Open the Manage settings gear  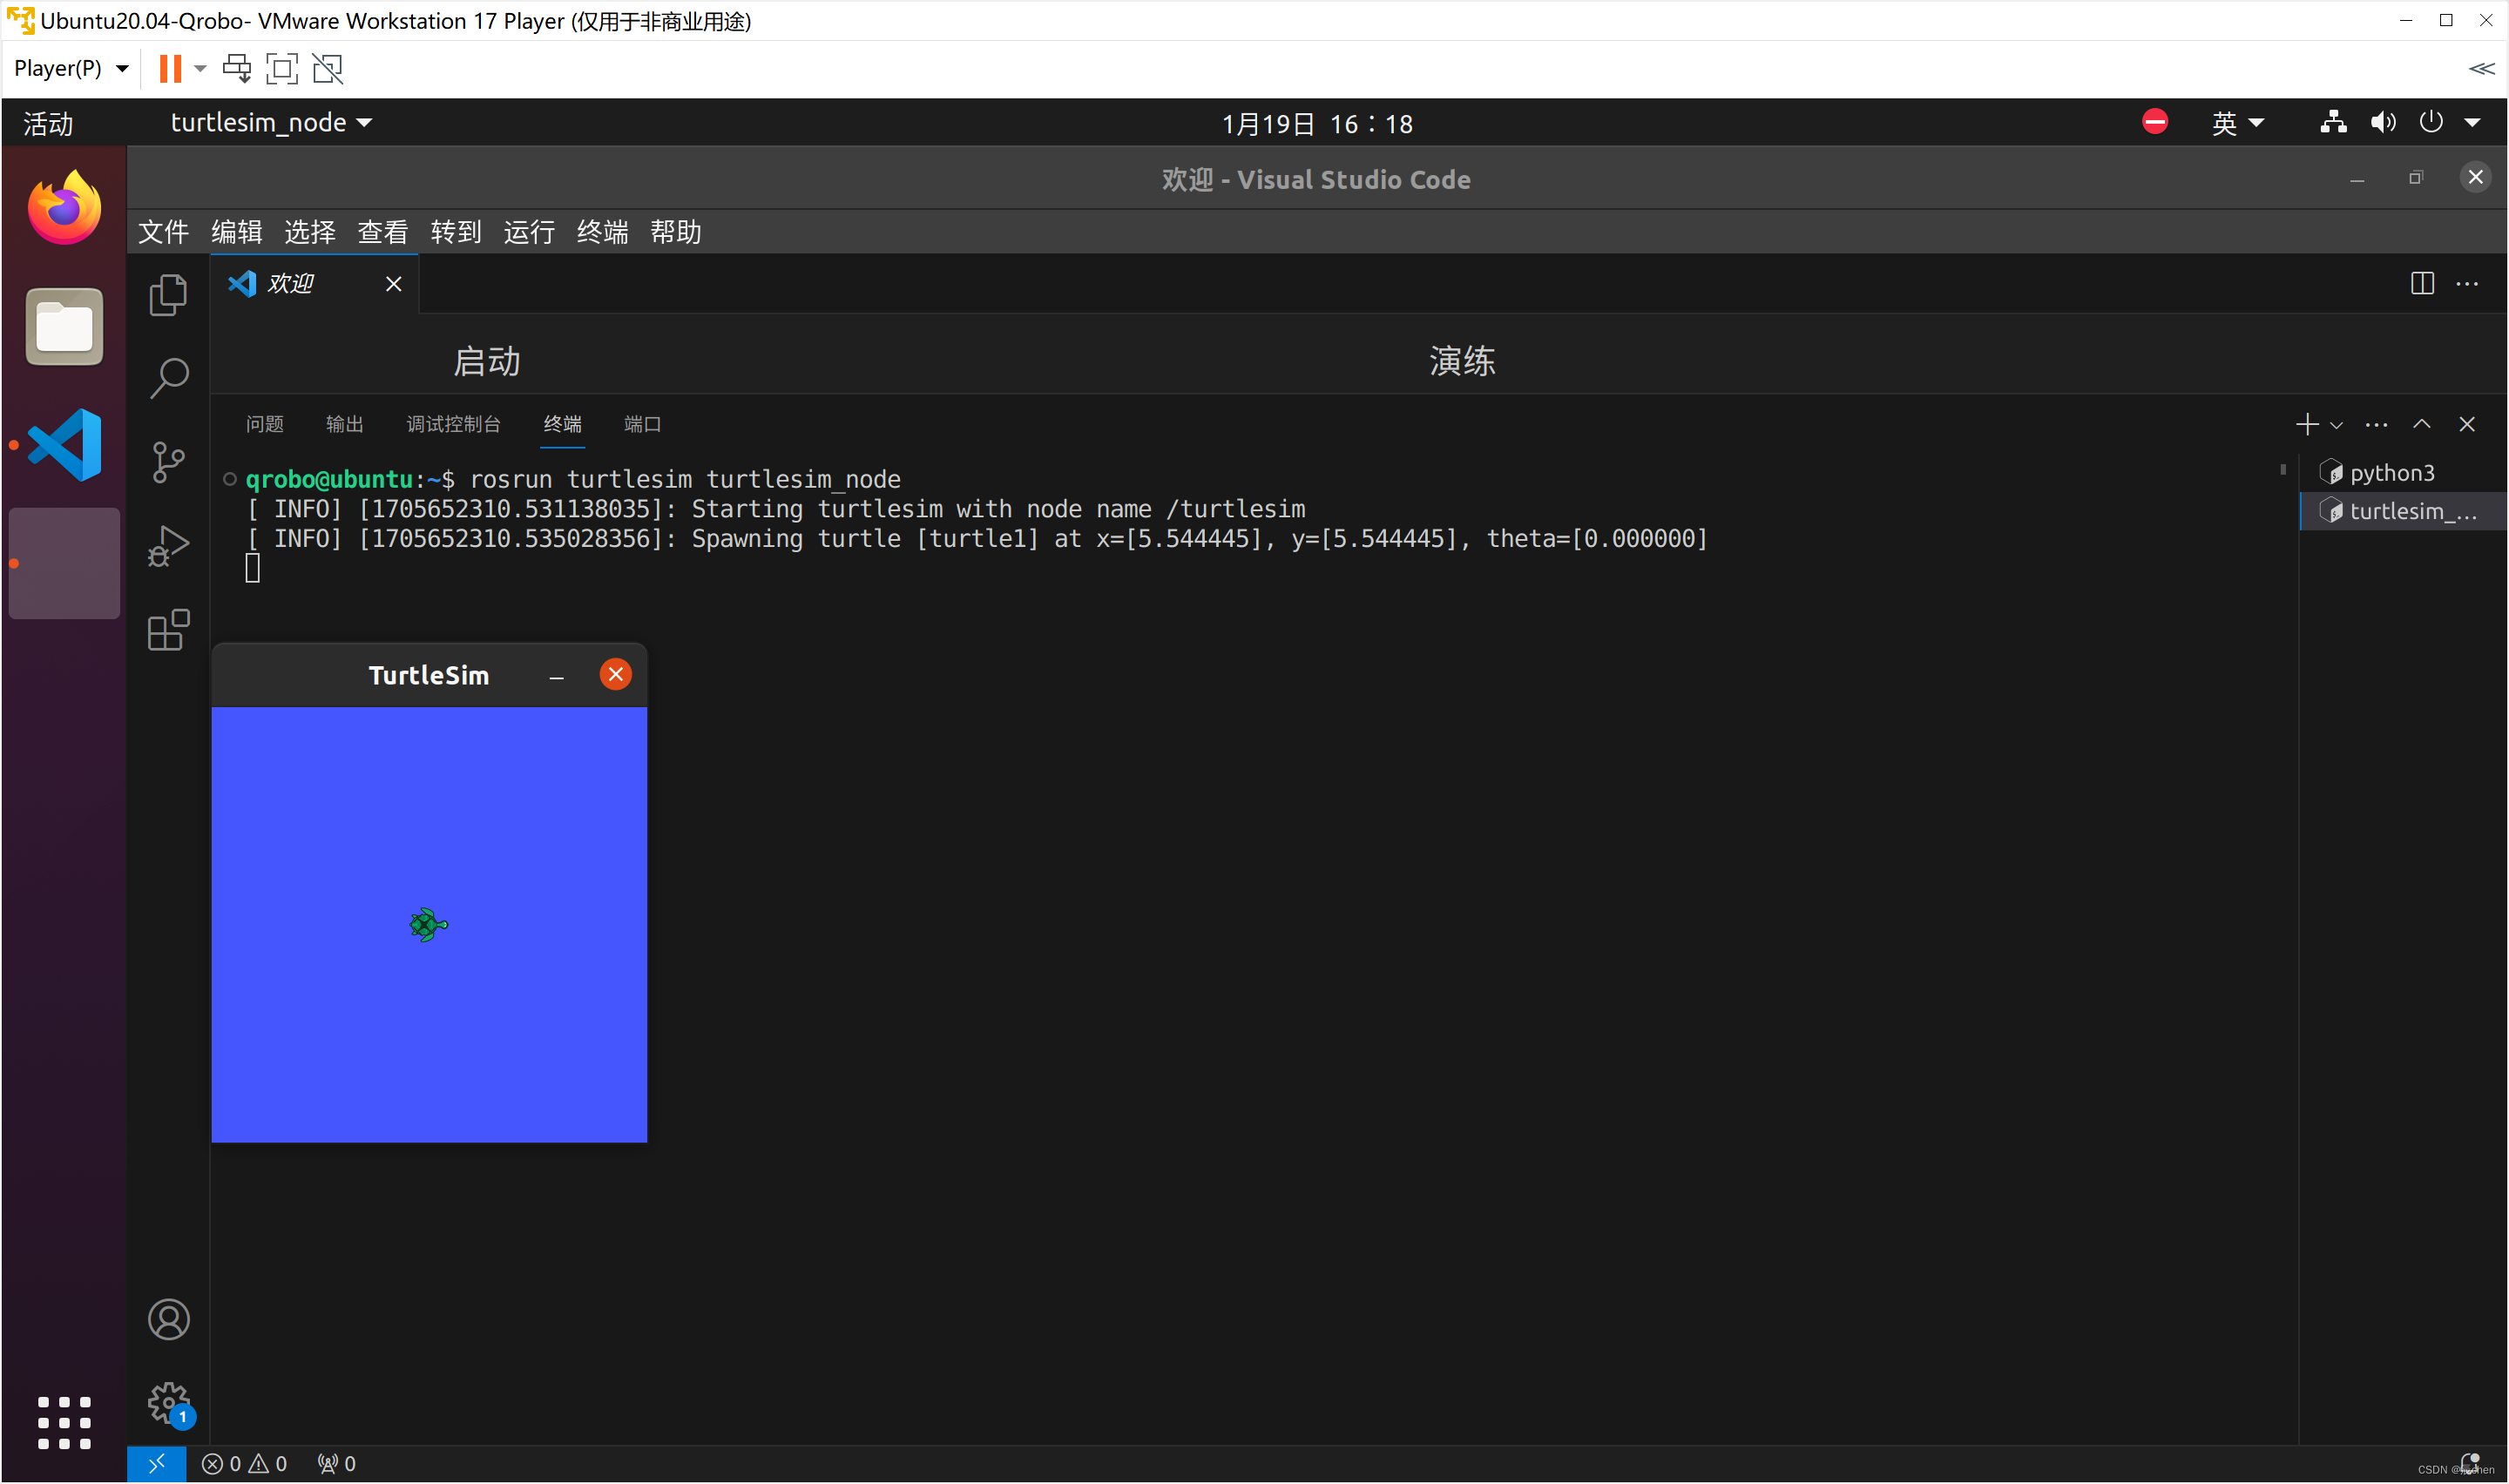[x=168, y=1403]
